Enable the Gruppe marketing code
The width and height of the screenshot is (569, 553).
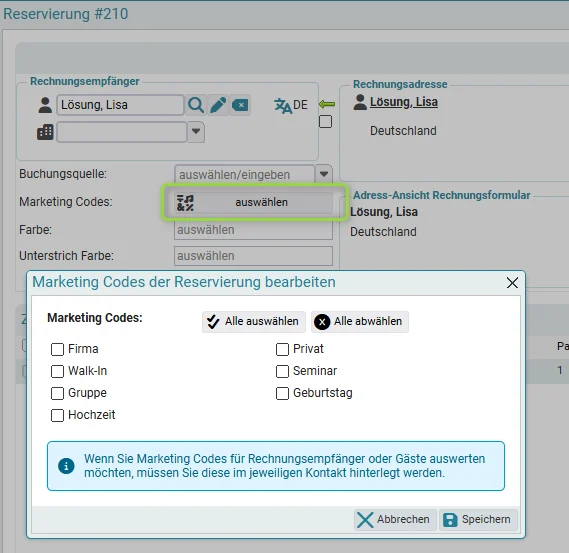(x=57, y=393)
